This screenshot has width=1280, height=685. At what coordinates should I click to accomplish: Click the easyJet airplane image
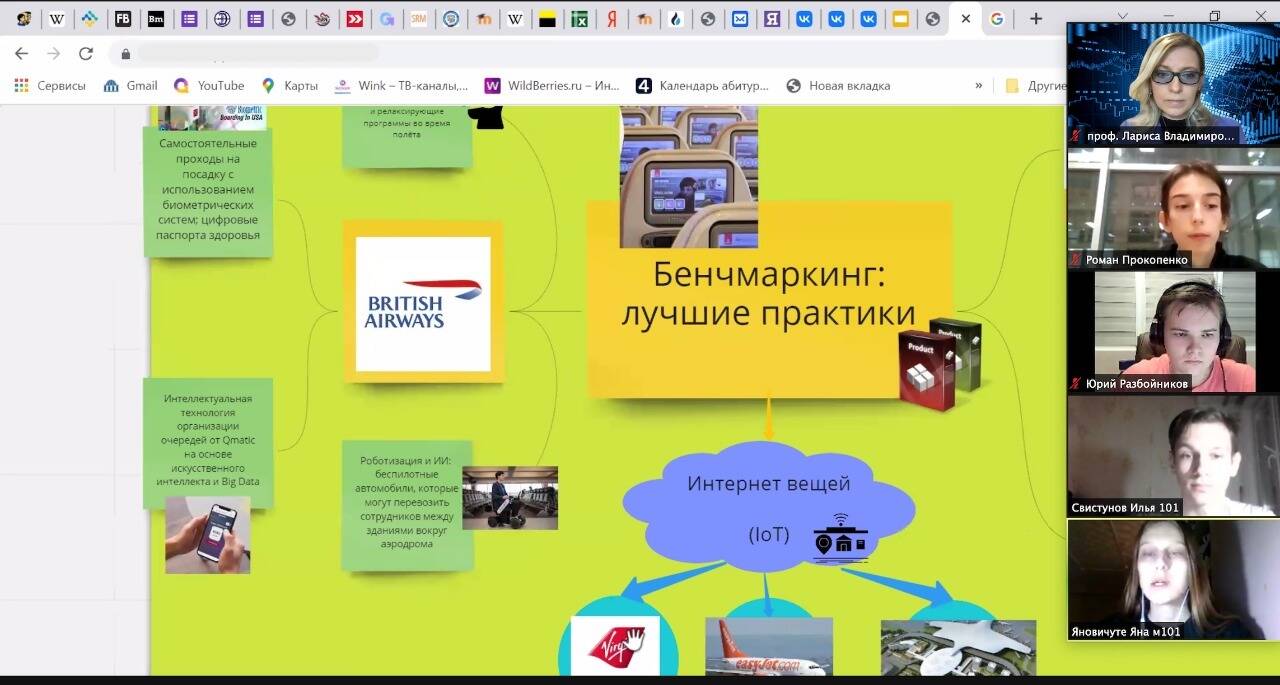[768, 647]
